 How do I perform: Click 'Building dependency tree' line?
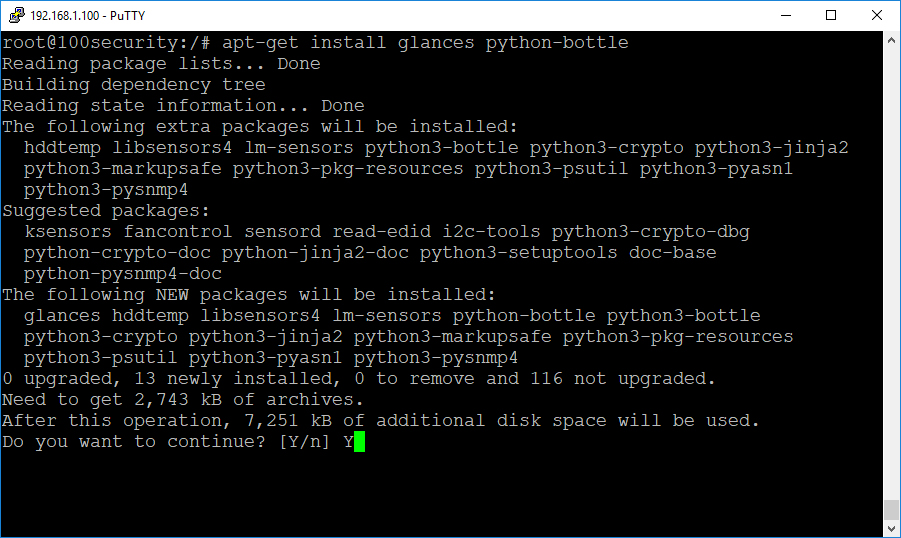tap(133, 85)
